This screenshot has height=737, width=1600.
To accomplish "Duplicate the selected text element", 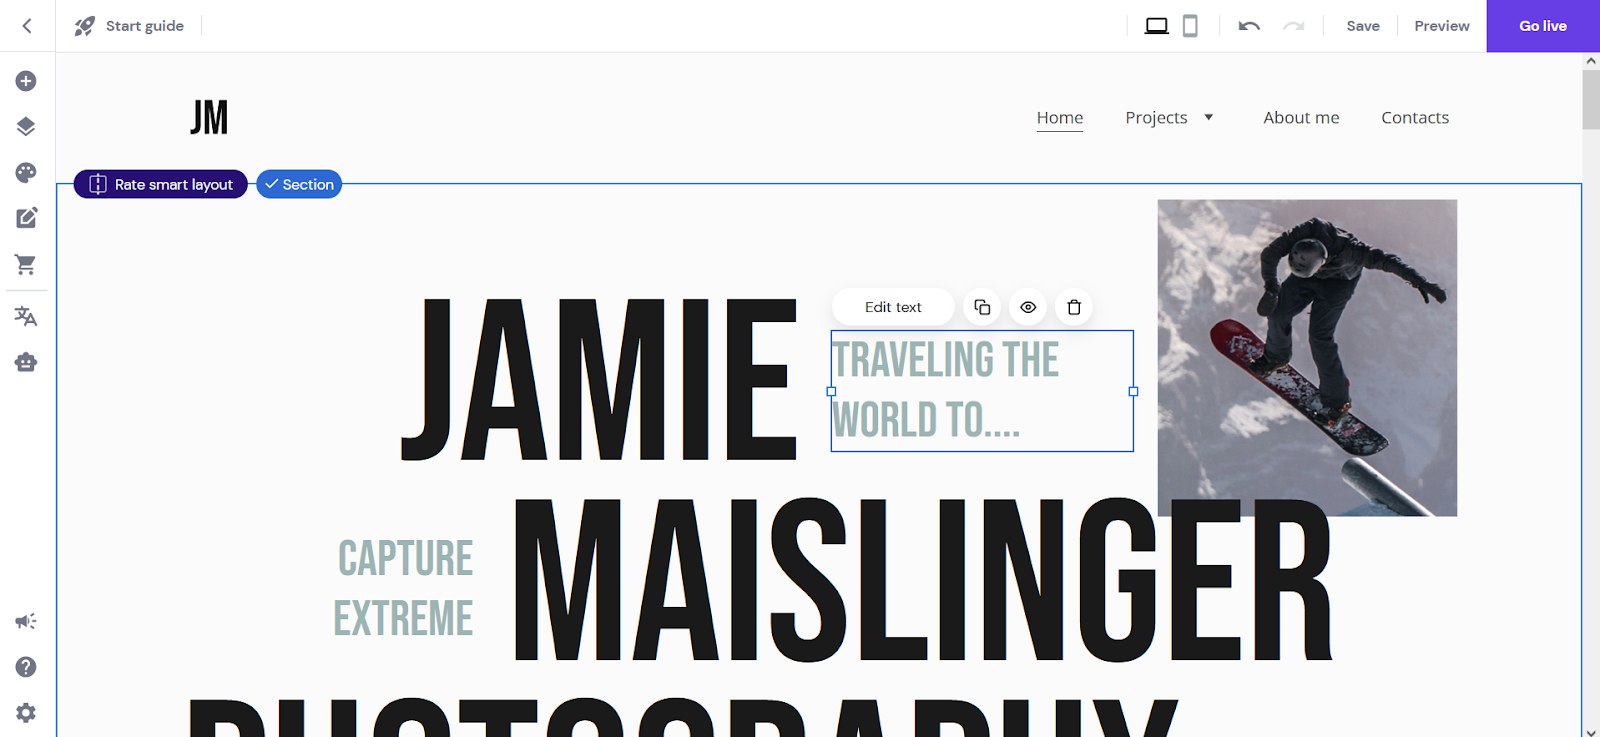I will 982,307.
